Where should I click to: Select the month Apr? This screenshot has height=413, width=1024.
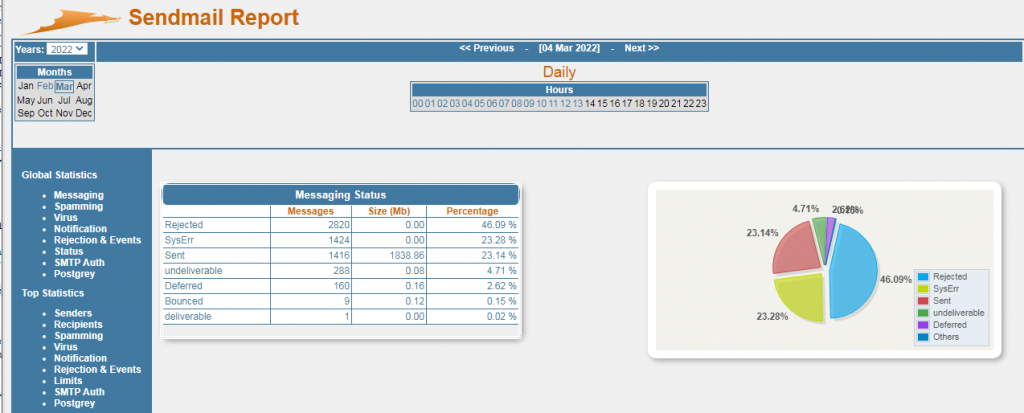pos(84,86)
